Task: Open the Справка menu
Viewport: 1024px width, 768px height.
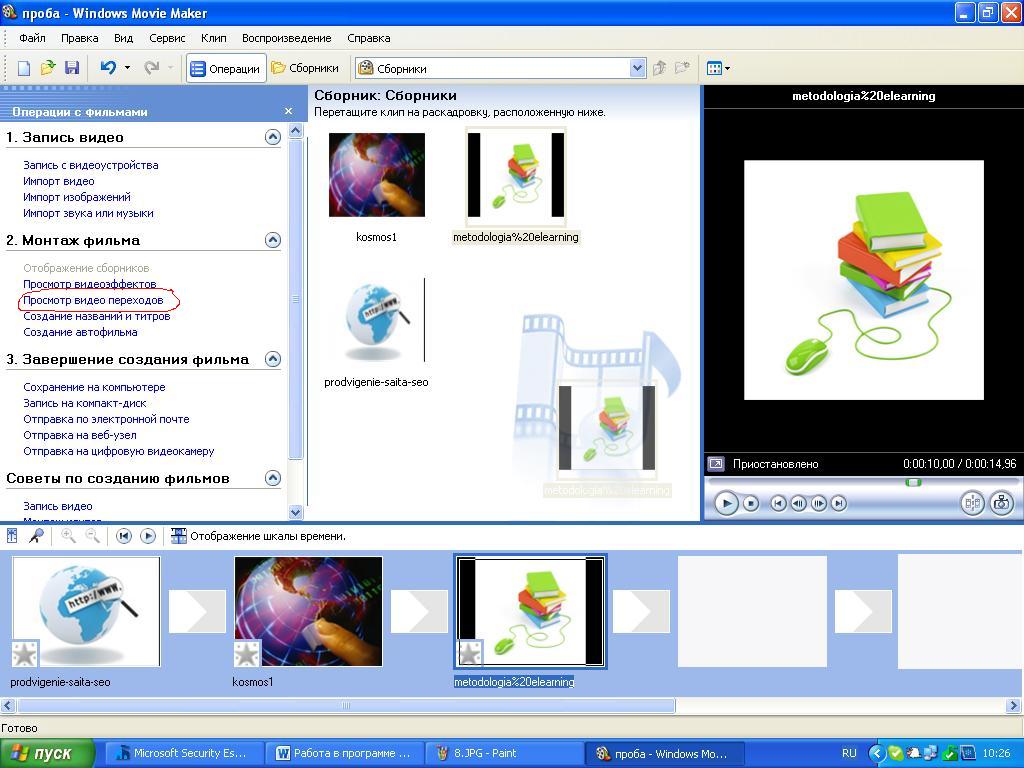Action: point(369,38)
